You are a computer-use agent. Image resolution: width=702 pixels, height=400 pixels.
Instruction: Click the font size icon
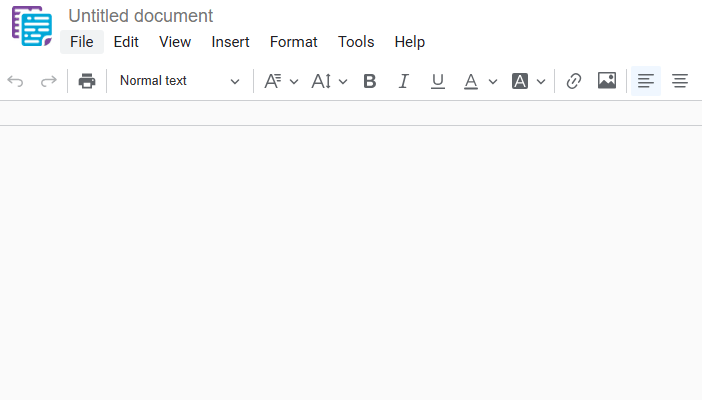pyautogui.click(x=321, y=81)
